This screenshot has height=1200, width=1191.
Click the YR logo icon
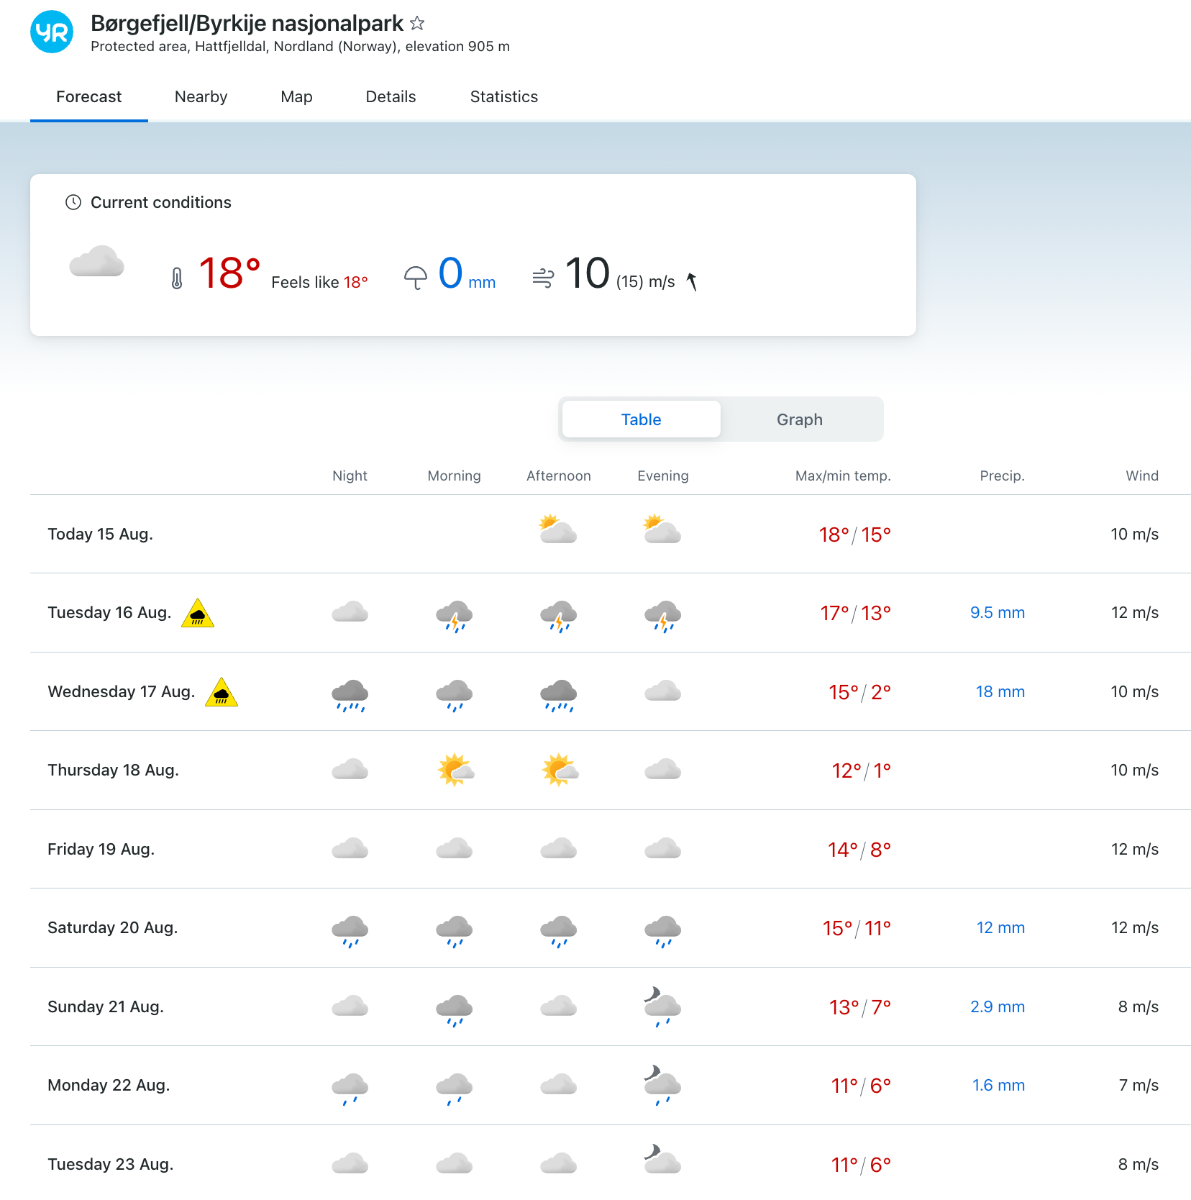click(x=52, y=32)
